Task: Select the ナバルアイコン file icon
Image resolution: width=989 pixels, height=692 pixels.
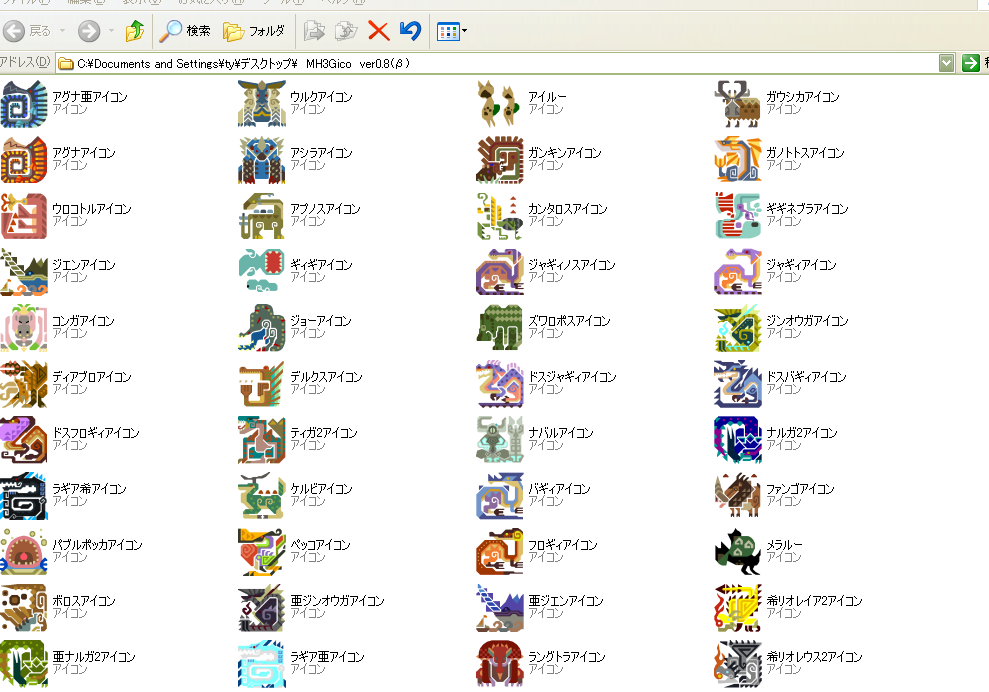Action: tap(500, 440)
